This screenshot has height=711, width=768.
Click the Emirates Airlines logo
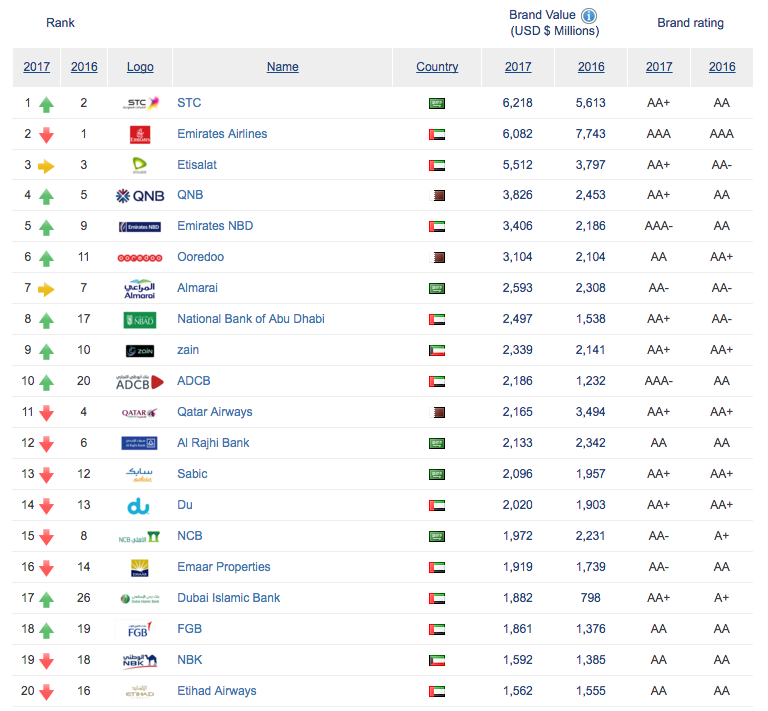pos(140,134)
